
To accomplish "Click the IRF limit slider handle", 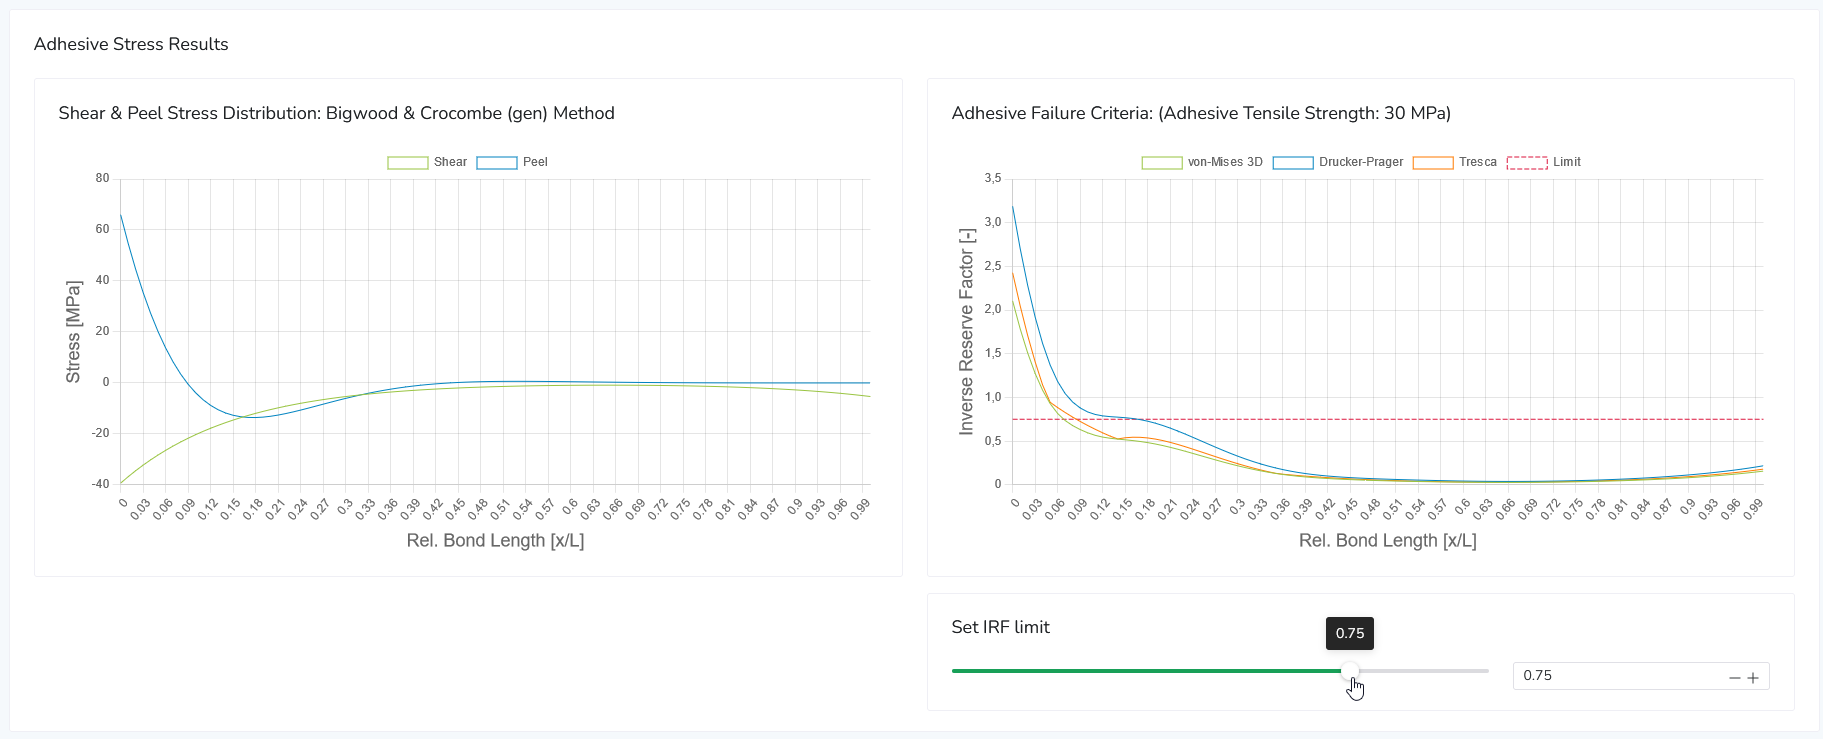I will pyautogui.click(x=1350, y=671).
